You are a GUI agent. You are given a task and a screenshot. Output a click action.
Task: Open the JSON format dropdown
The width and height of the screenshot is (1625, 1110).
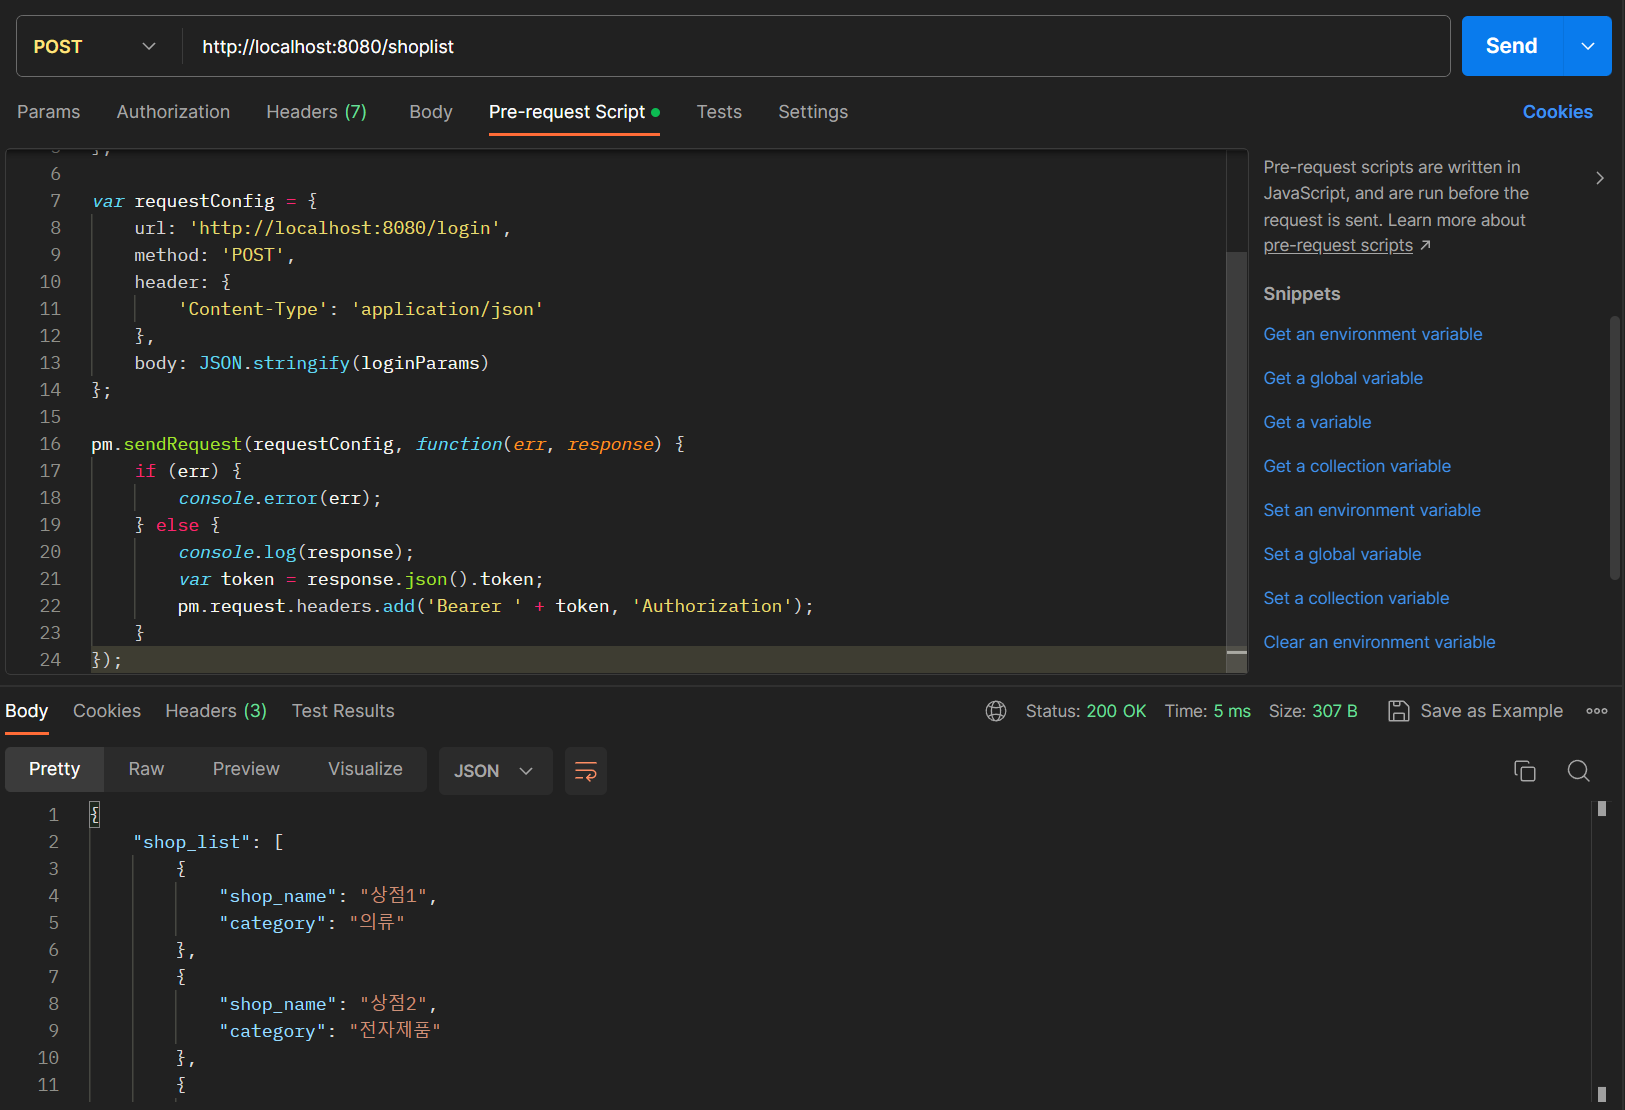[495, 771]
